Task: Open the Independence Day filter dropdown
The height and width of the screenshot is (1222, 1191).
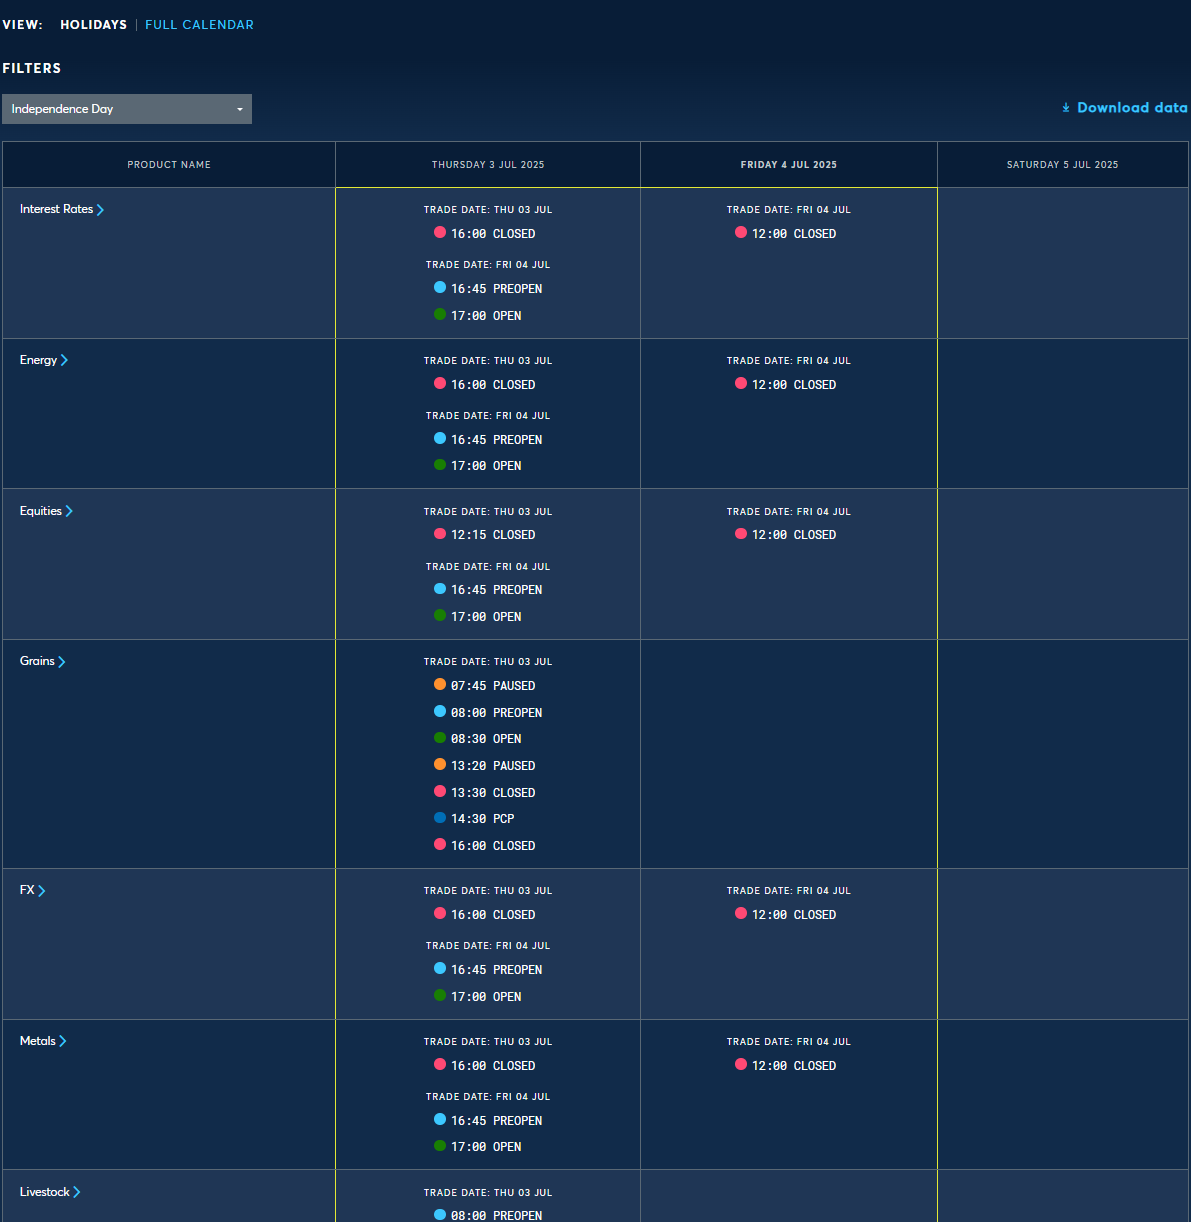Action: pos(127,109)
